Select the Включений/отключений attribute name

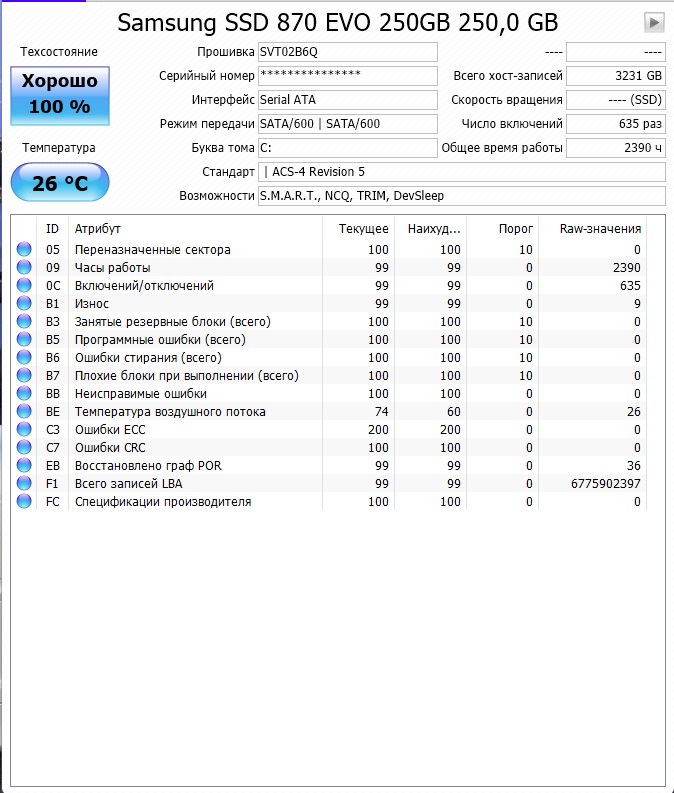[x=144, y=286]
